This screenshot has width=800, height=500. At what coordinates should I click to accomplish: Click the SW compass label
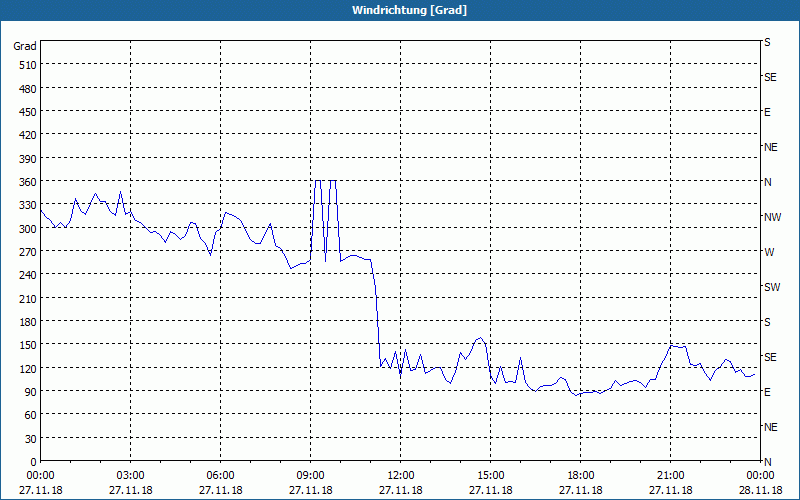click(772, 287)
